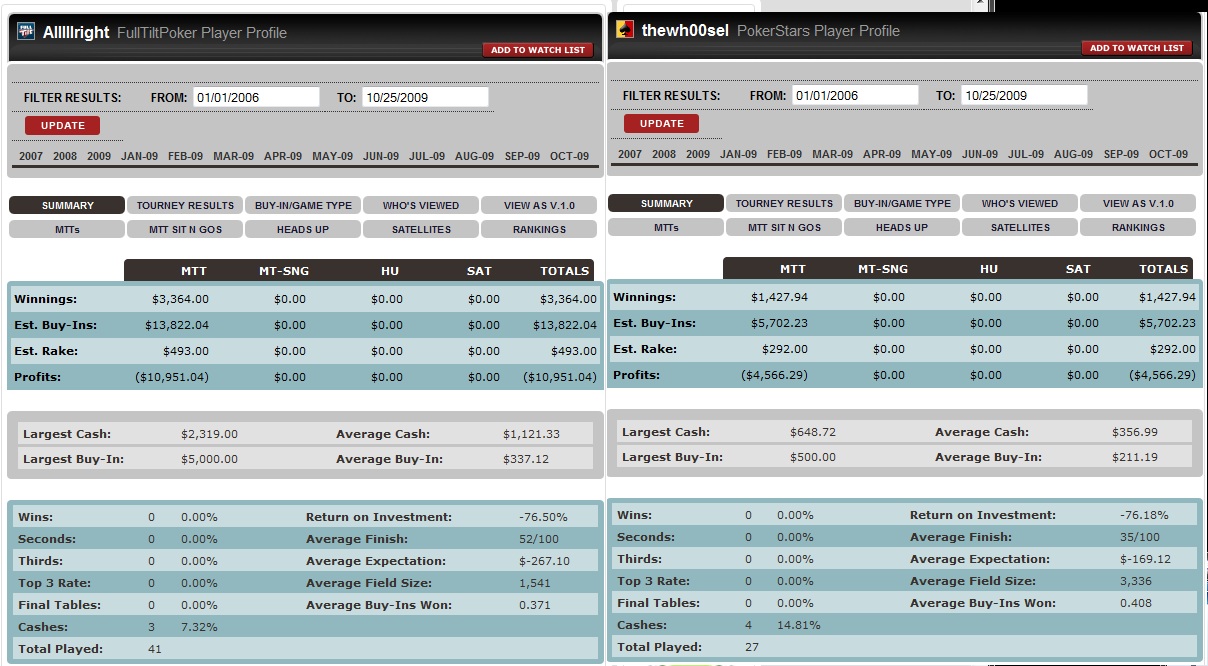Viewport: 1208px width, 666px height.
Task: Select JUN-09 in the Allllright profile
Action: coord(381,156)
